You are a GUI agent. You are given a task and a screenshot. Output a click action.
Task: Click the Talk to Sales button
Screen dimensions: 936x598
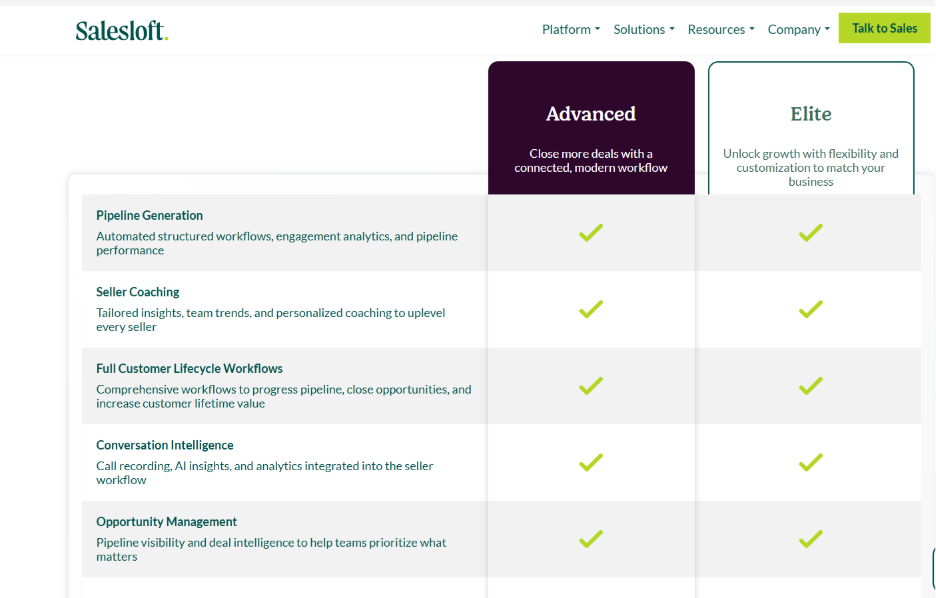click(x=884, y=28)
